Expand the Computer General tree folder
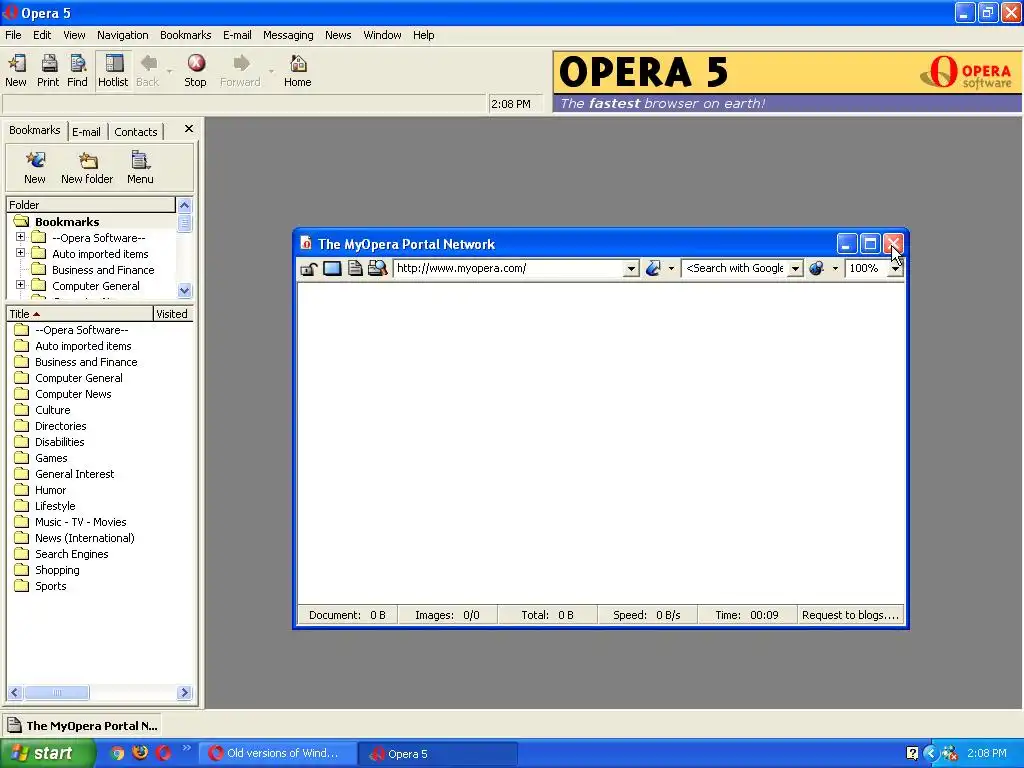This screenshot has width=1024, height=768. pyautogui.click(x=20, y=285)
